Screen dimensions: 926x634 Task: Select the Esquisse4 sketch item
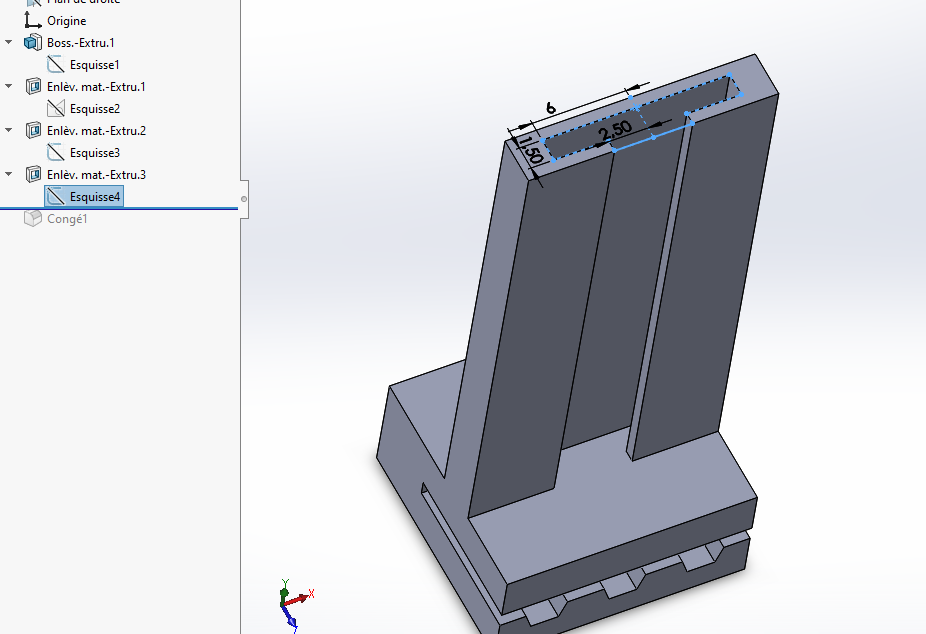pos(94,197)
